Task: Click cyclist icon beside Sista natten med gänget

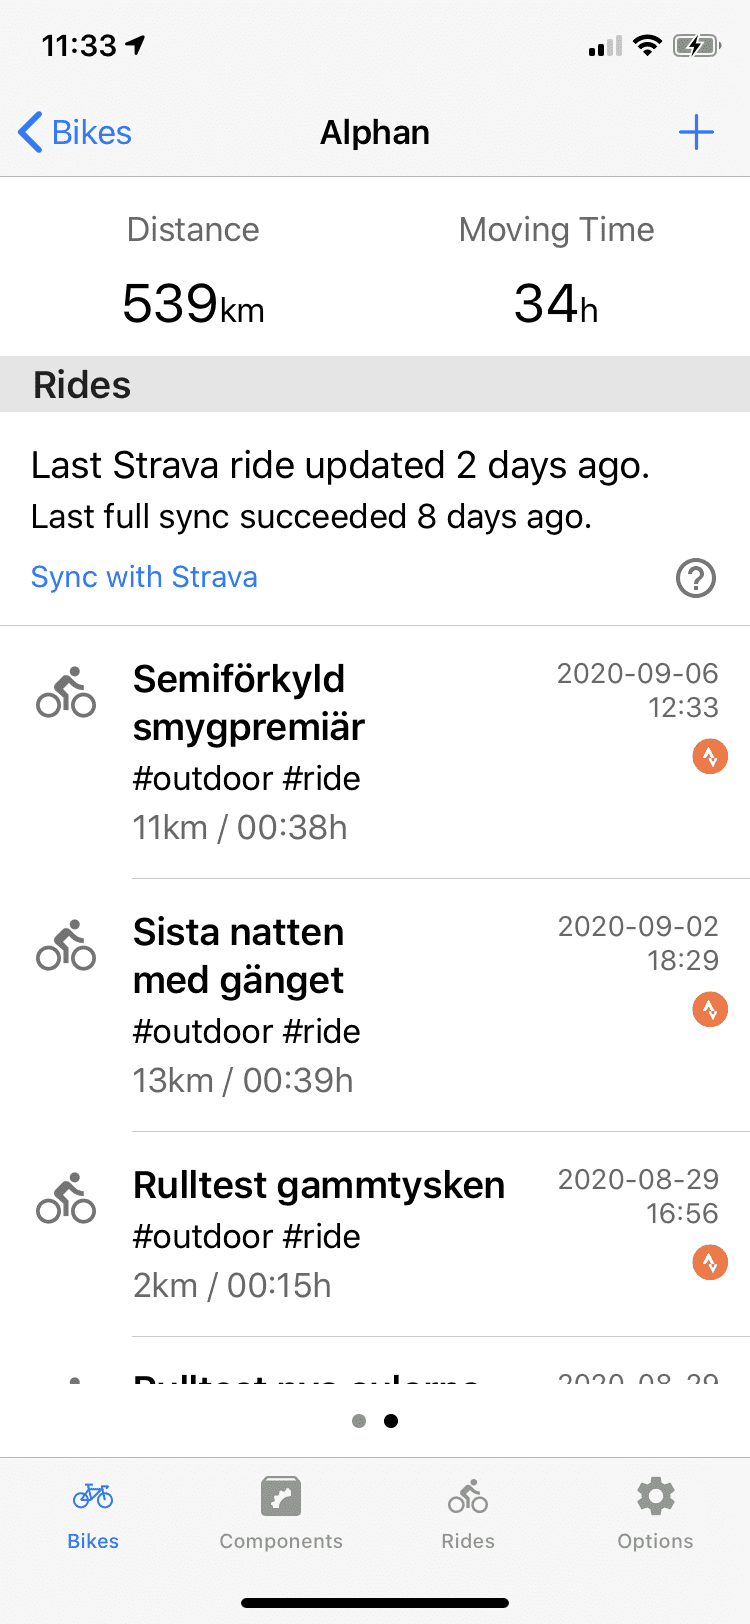Action: pyautogui.click(x=66, y=946)
